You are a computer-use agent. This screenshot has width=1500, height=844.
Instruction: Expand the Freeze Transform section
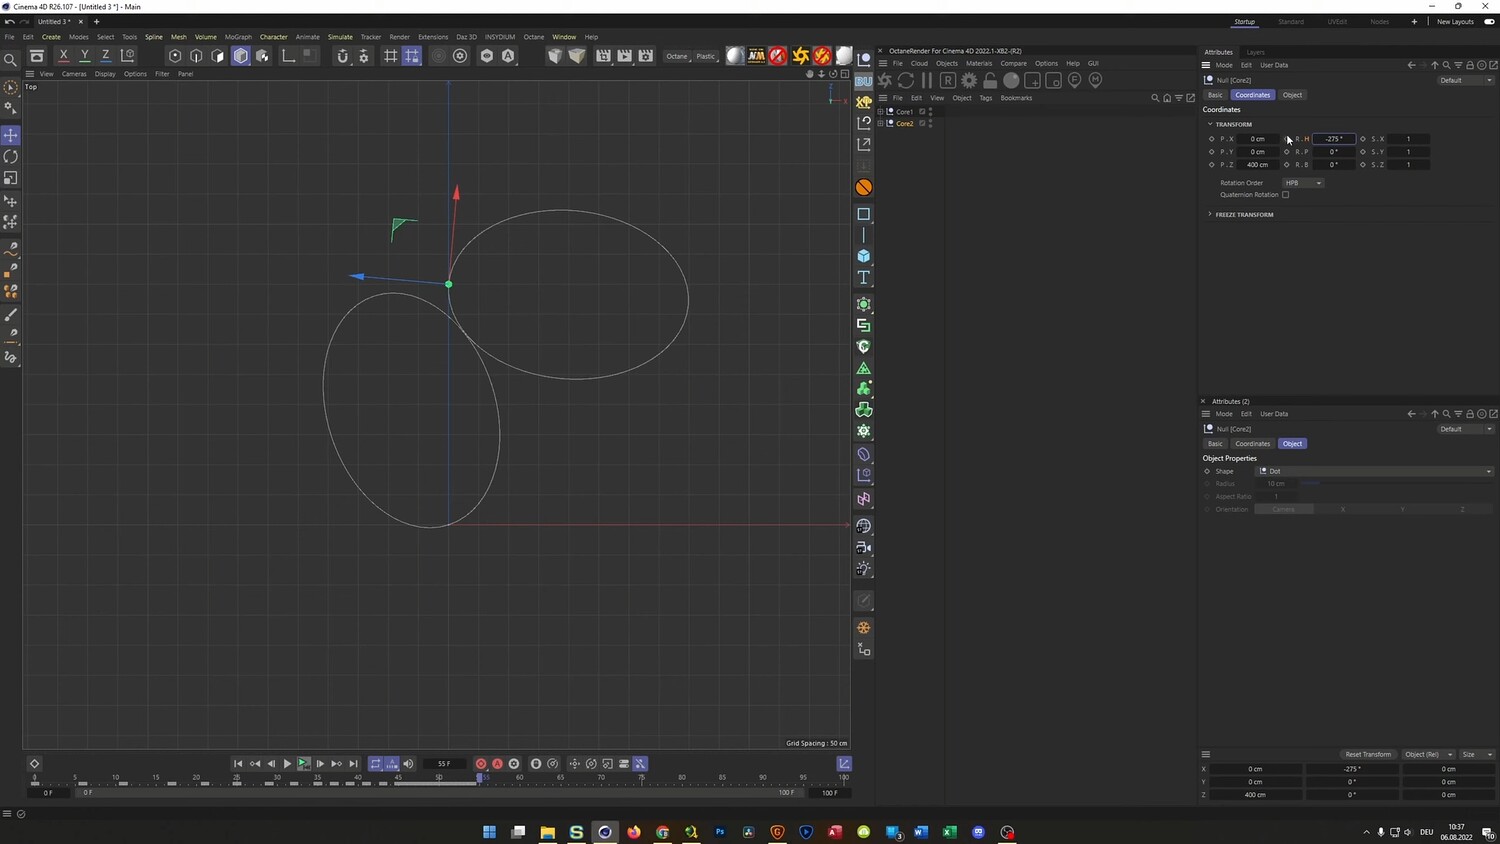click(1210, 214)
